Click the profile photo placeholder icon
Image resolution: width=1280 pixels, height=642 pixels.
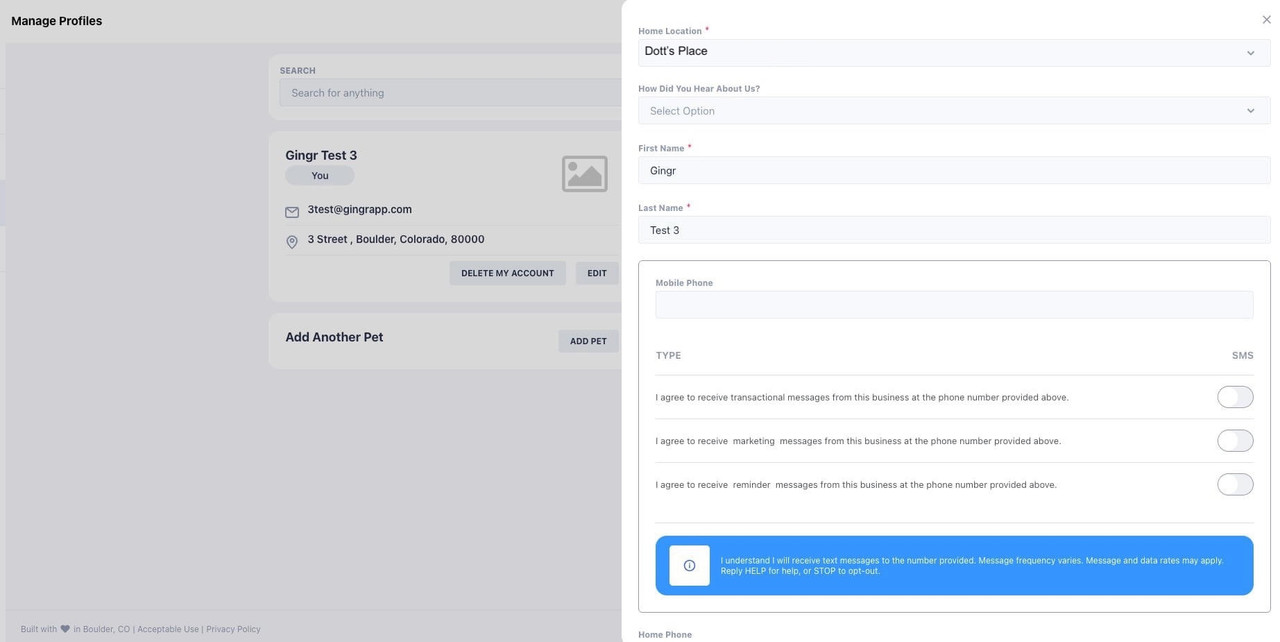585,174
